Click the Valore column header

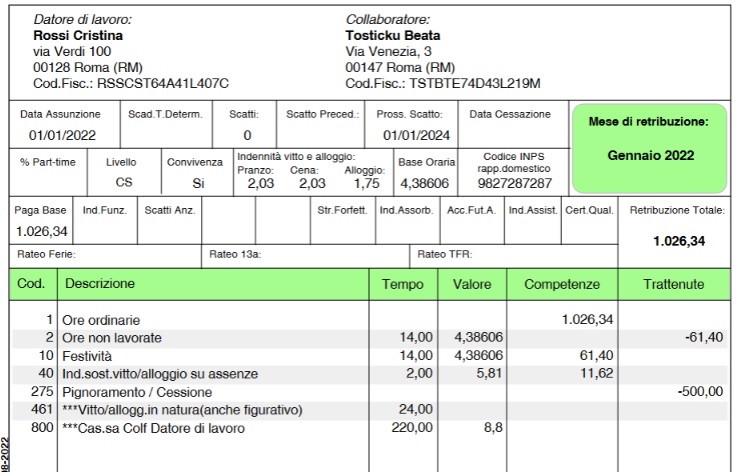472,284
